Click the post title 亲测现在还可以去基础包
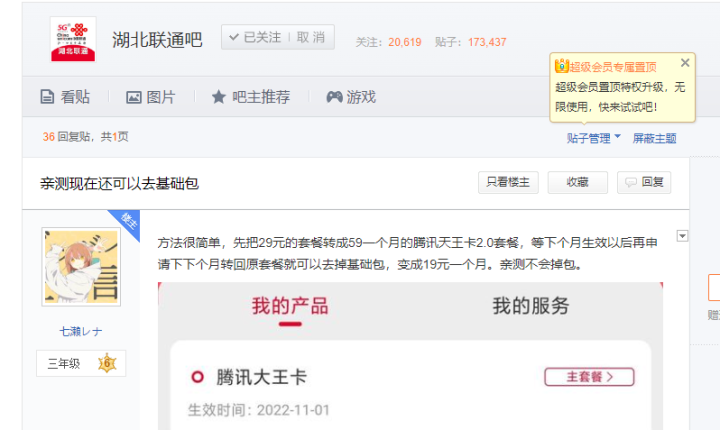 pos(119,184)
